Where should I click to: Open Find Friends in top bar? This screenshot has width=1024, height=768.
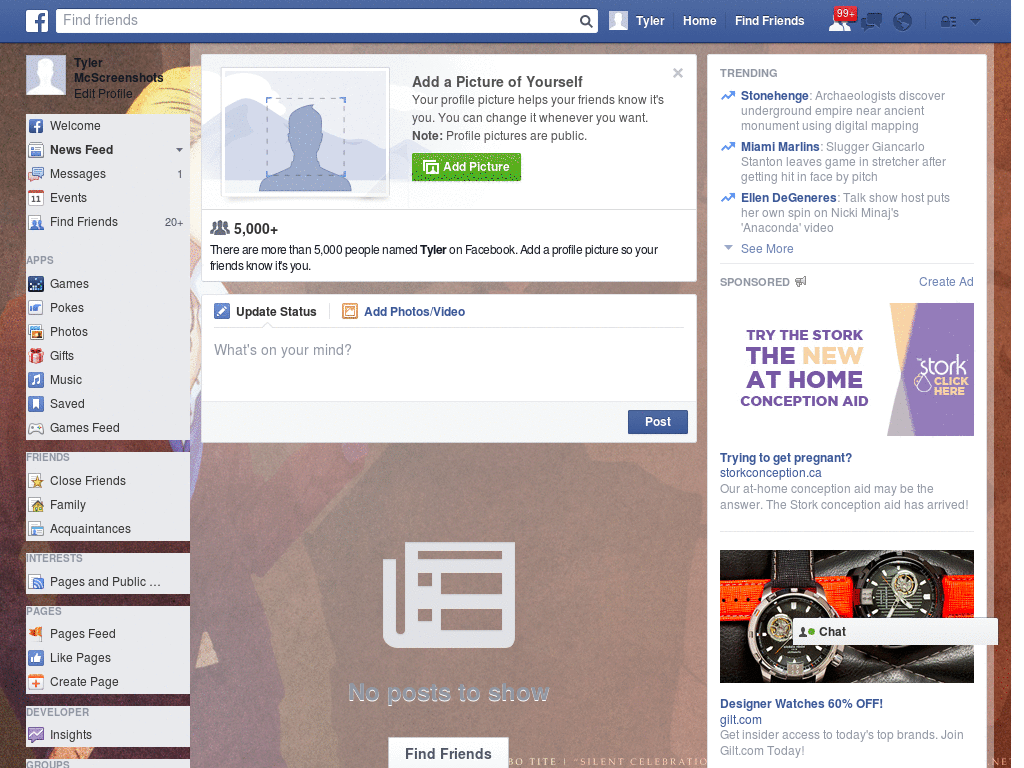(769, 21)
